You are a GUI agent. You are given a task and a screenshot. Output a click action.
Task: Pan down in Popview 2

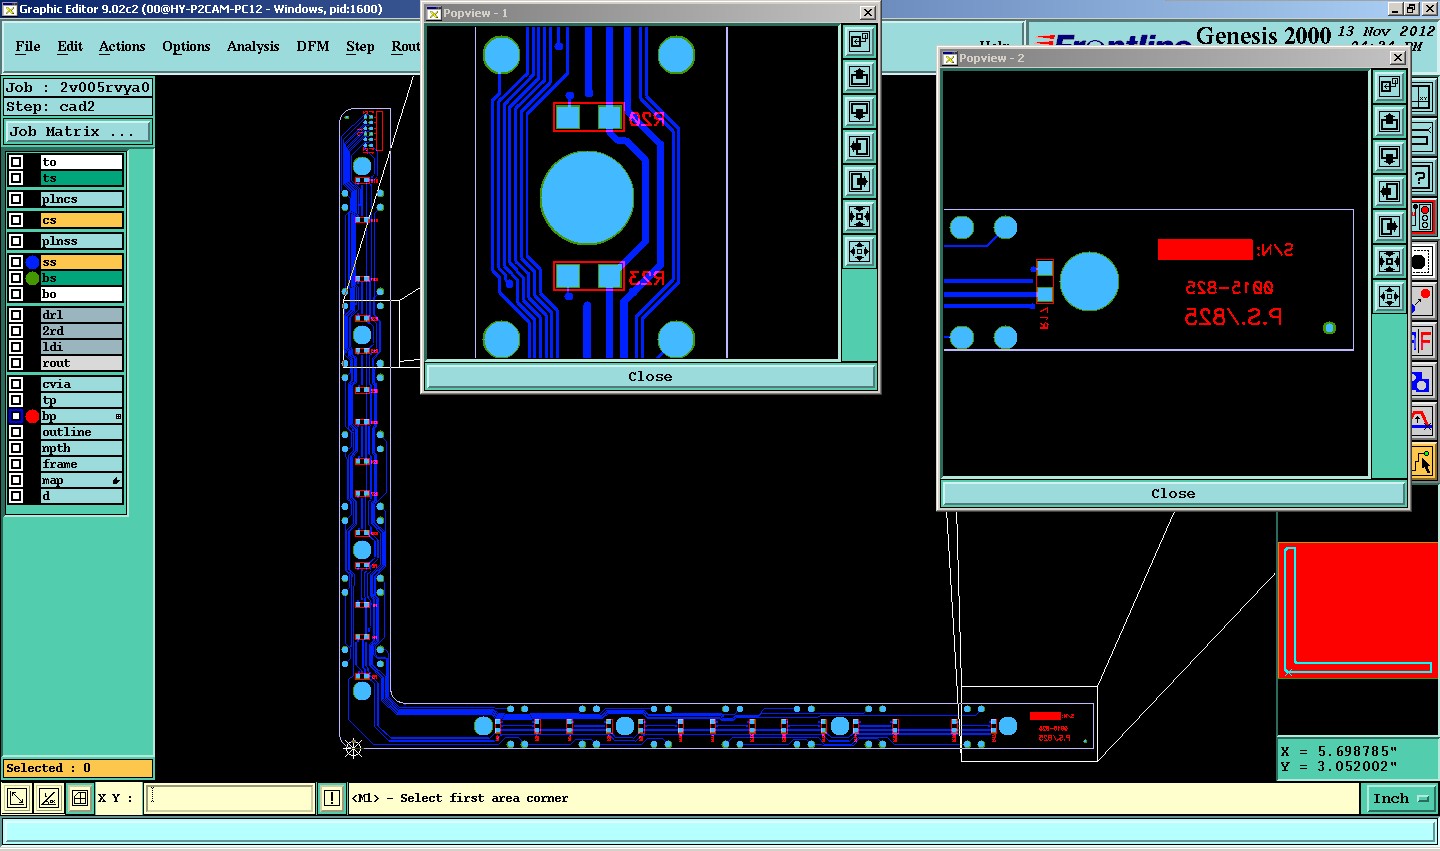coord(1389,156)
